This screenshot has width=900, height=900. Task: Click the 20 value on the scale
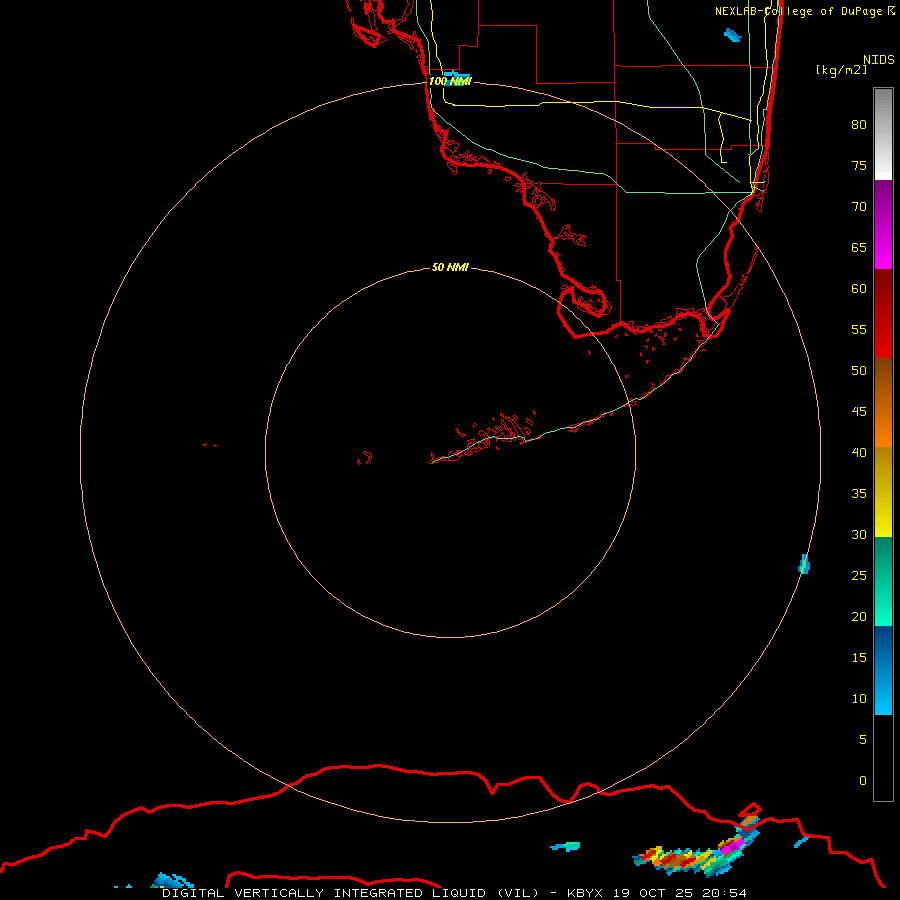pyautogui.click(x=859, y=616)
